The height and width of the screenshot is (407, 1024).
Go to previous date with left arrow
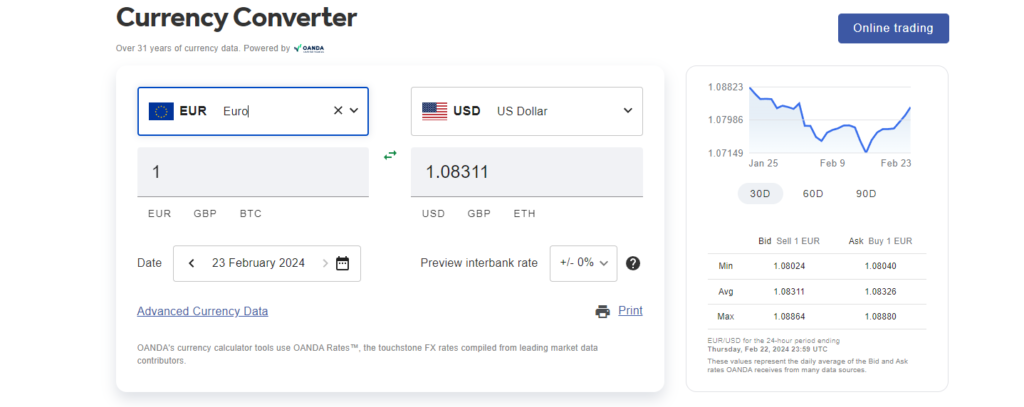[x=191, y=263]
